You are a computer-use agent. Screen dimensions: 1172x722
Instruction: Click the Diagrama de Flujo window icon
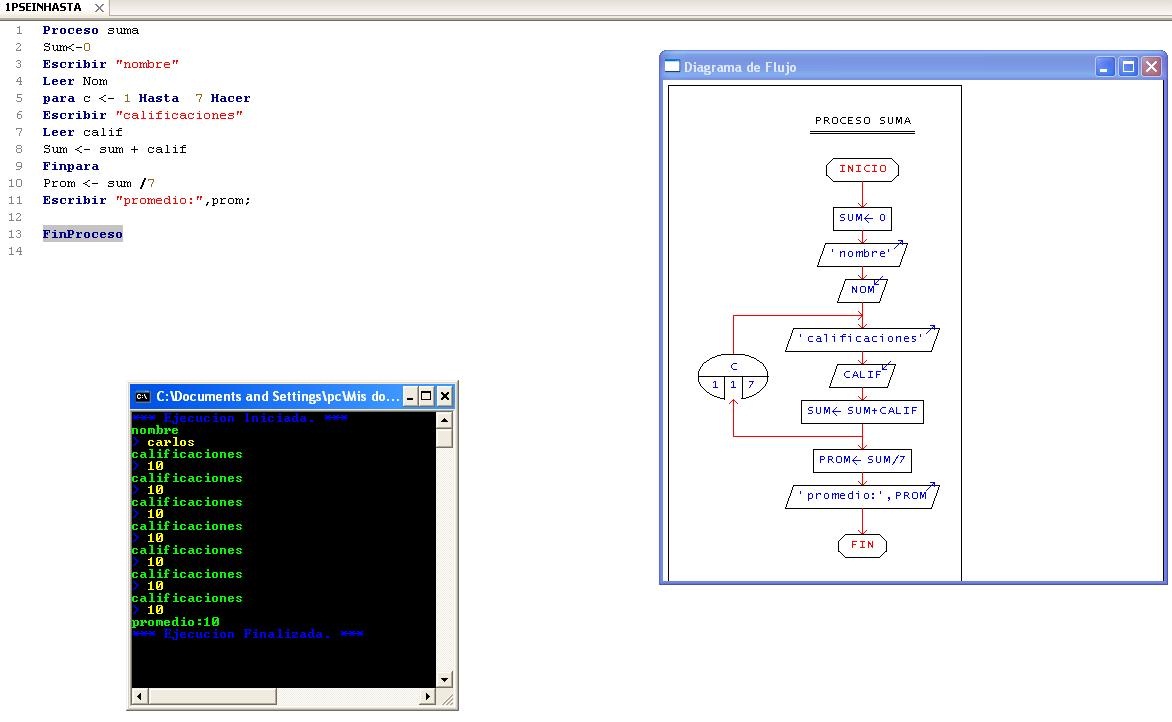pos(671,66)
